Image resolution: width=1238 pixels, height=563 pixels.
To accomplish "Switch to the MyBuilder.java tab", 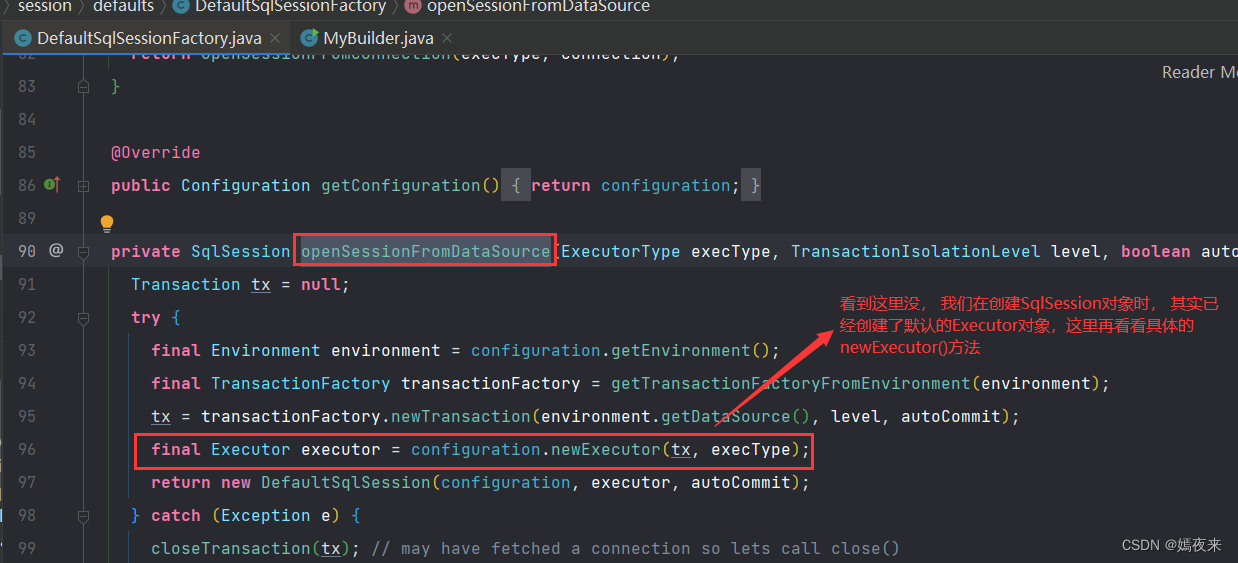I will click(x=378, y=38).
